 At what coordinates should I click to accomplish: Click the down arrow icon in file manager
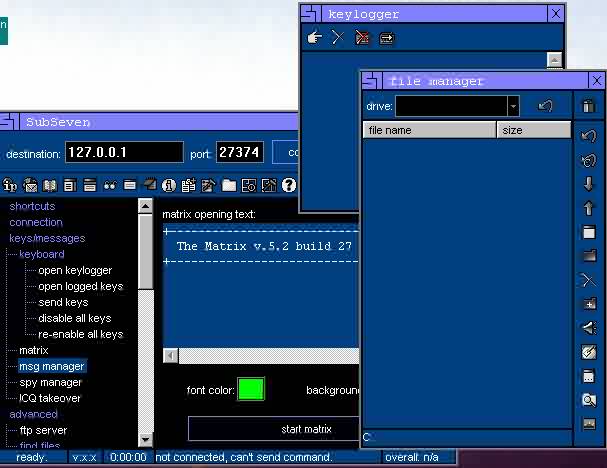[x=589, y=184]
